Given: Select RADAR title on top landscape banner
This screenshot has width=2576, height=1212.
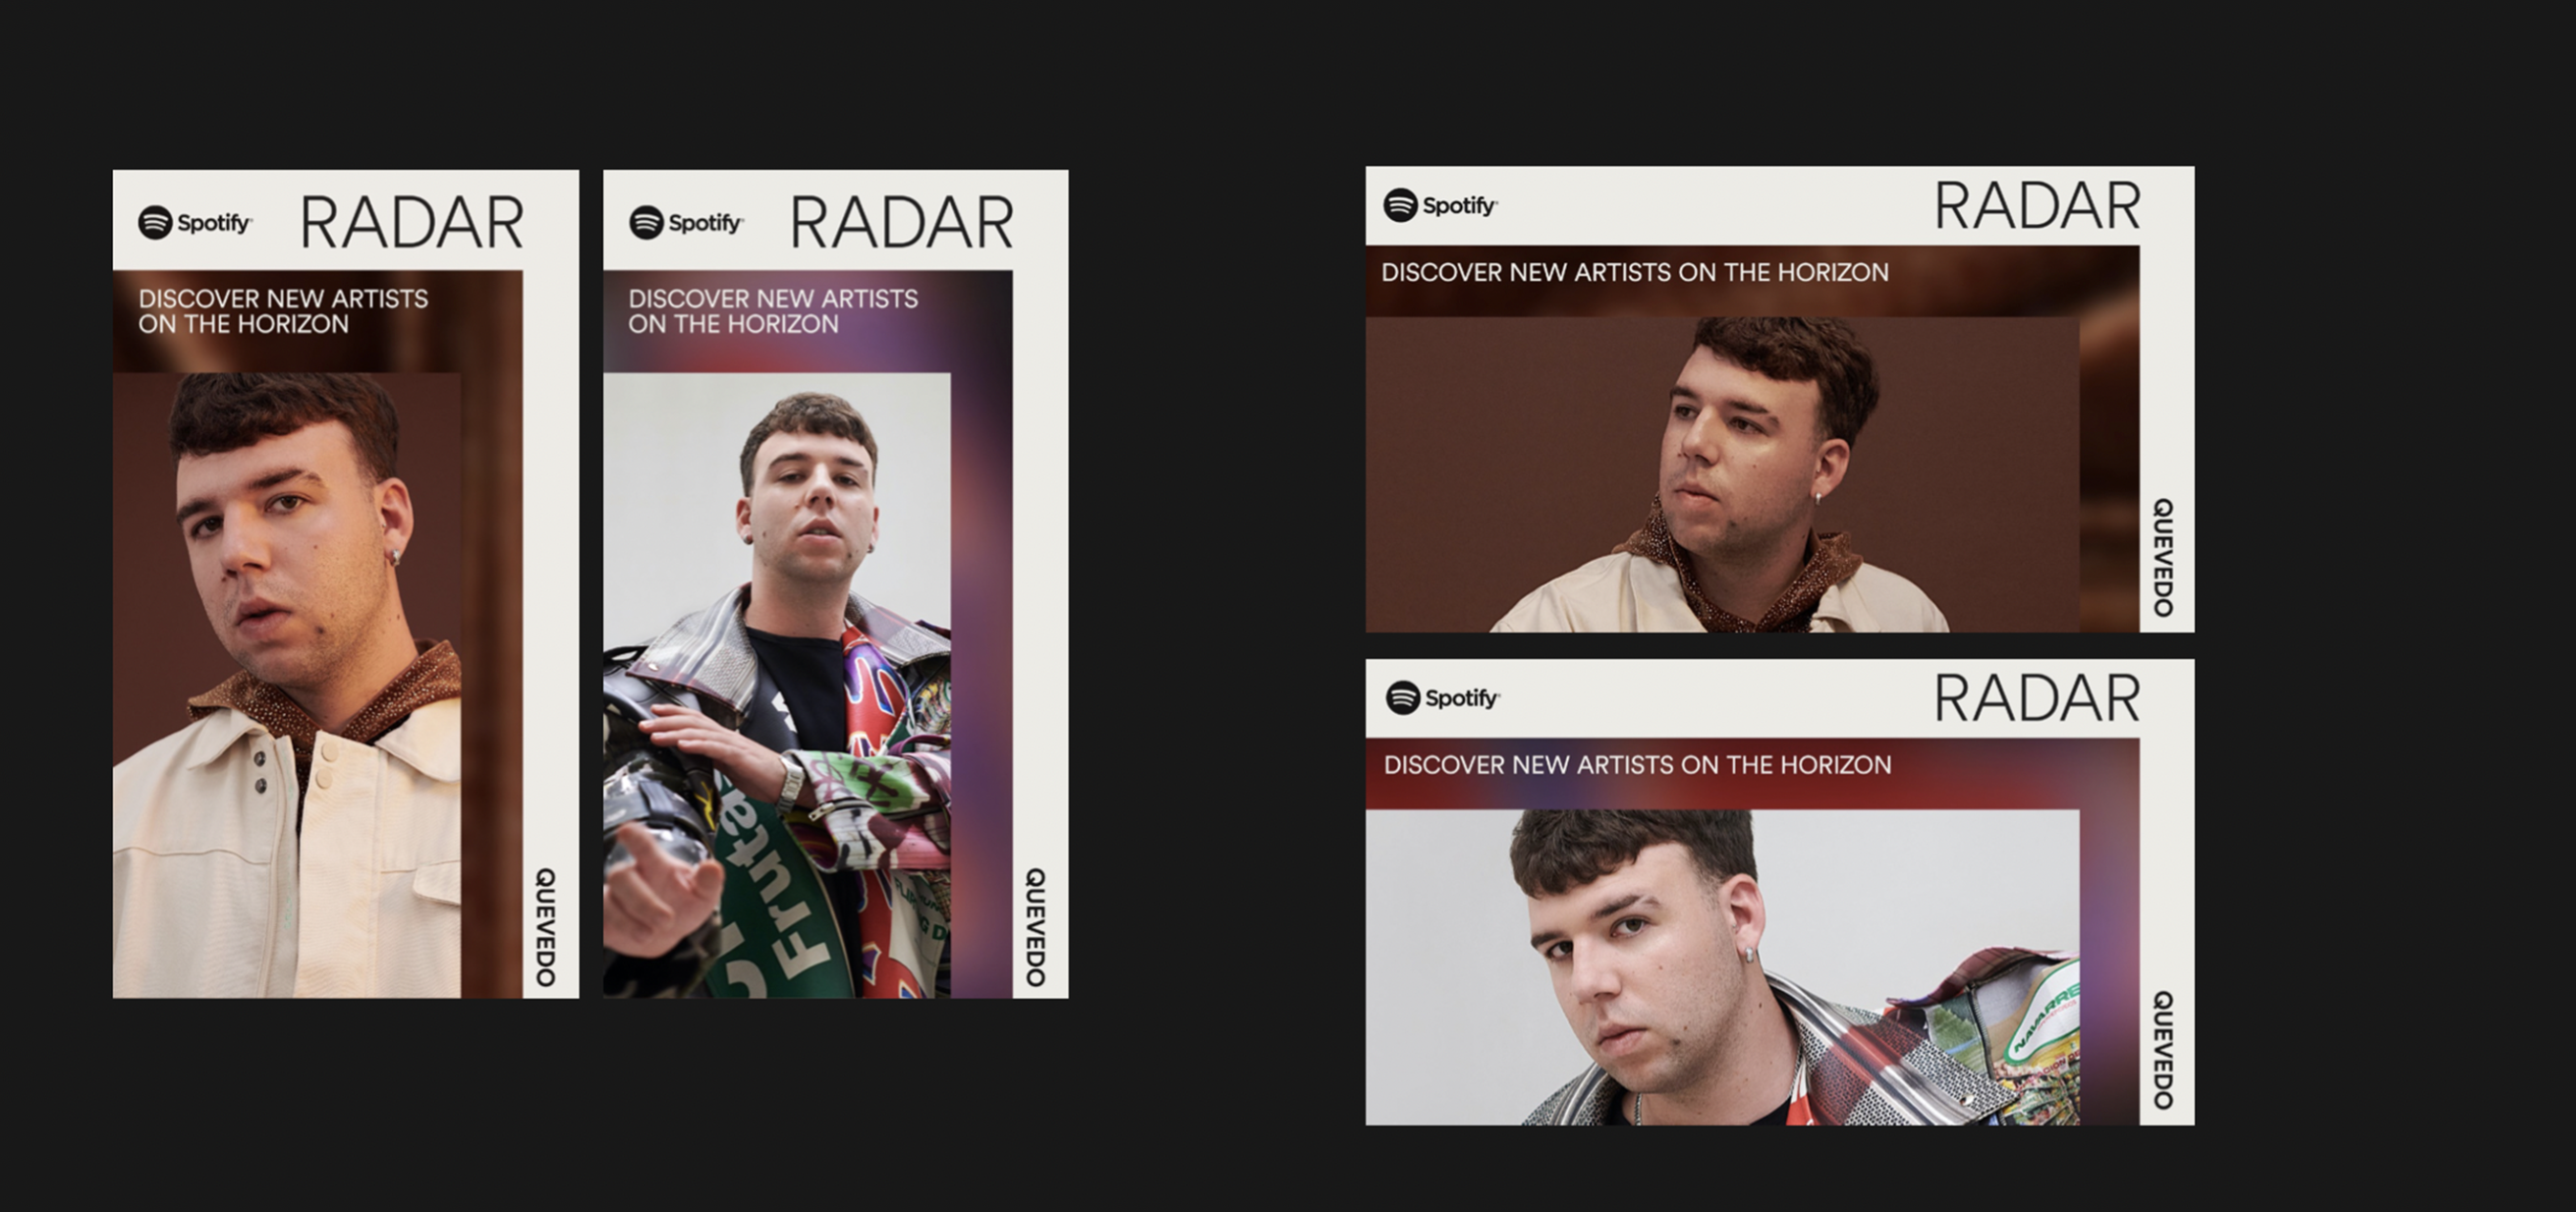Looking at the screenshot, I should point(2037,206).
